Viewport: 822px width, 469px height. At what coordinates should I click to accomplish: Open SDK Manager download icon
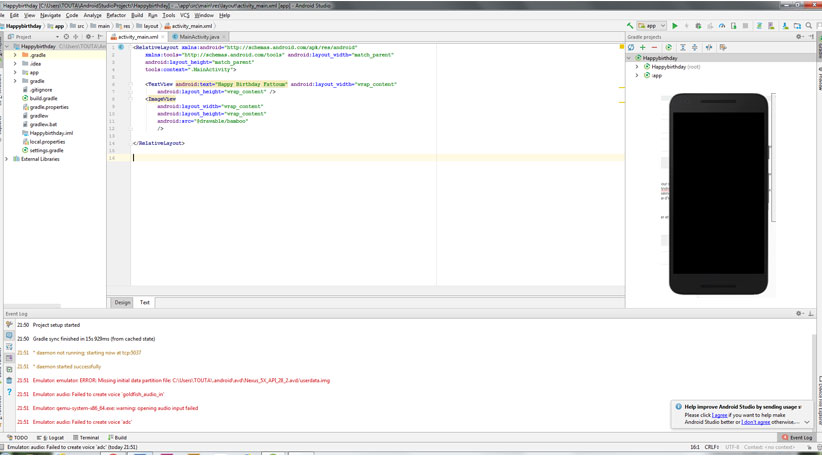pos(785,26)
